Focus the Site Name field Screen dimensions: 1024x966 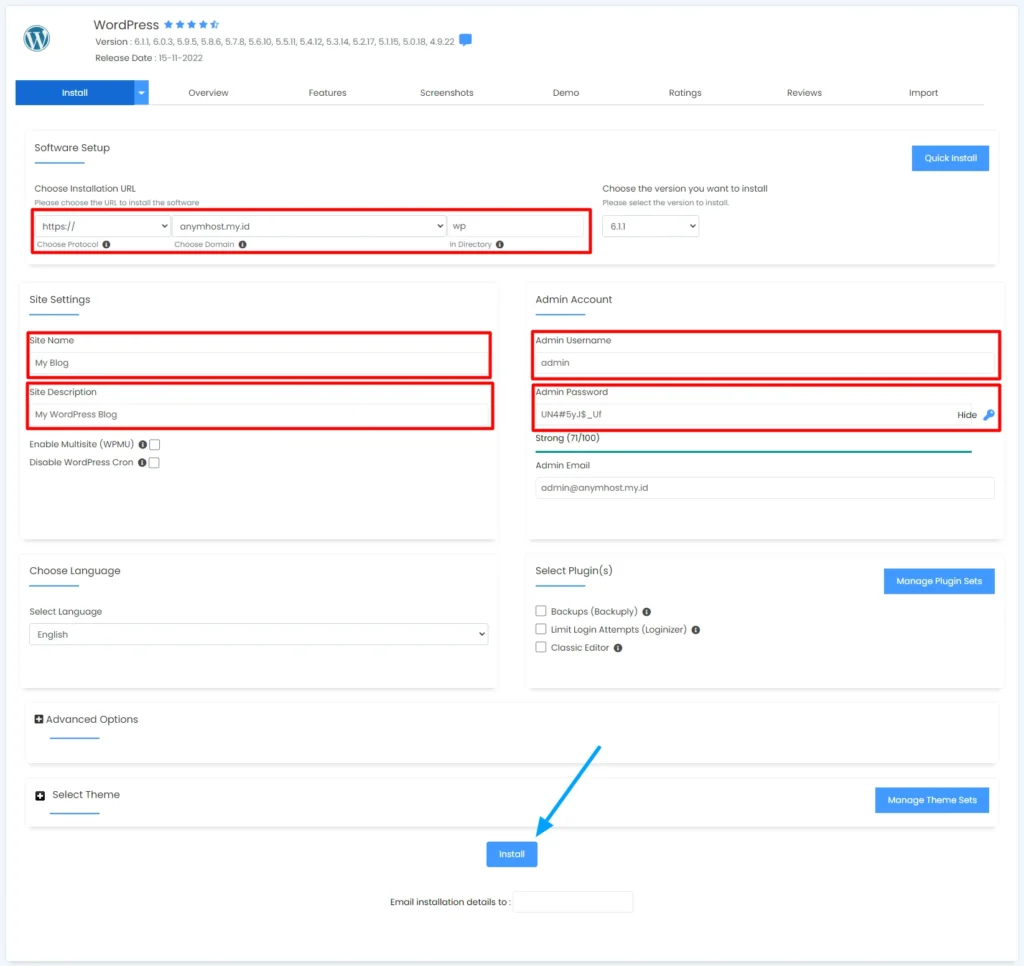pyautogui.click(x=259, y=362)
